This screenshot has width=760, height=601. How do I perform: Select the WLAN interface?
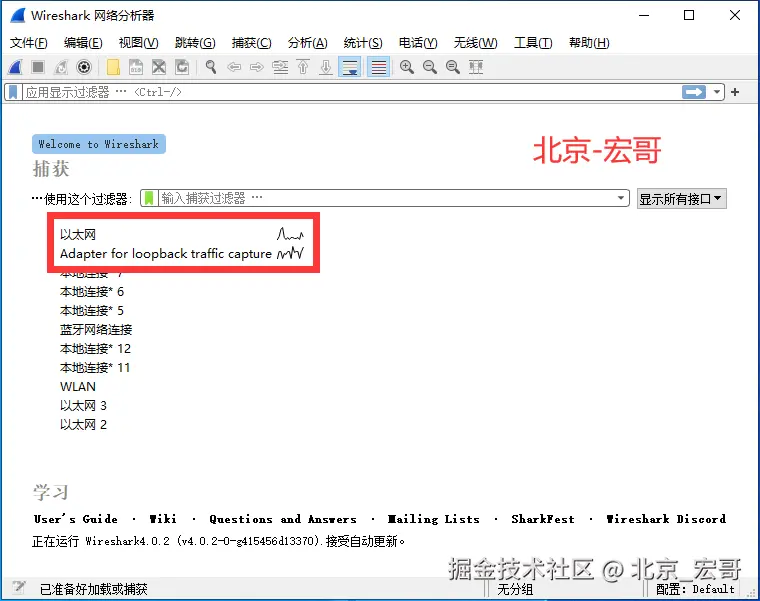(x=78, y=387)
